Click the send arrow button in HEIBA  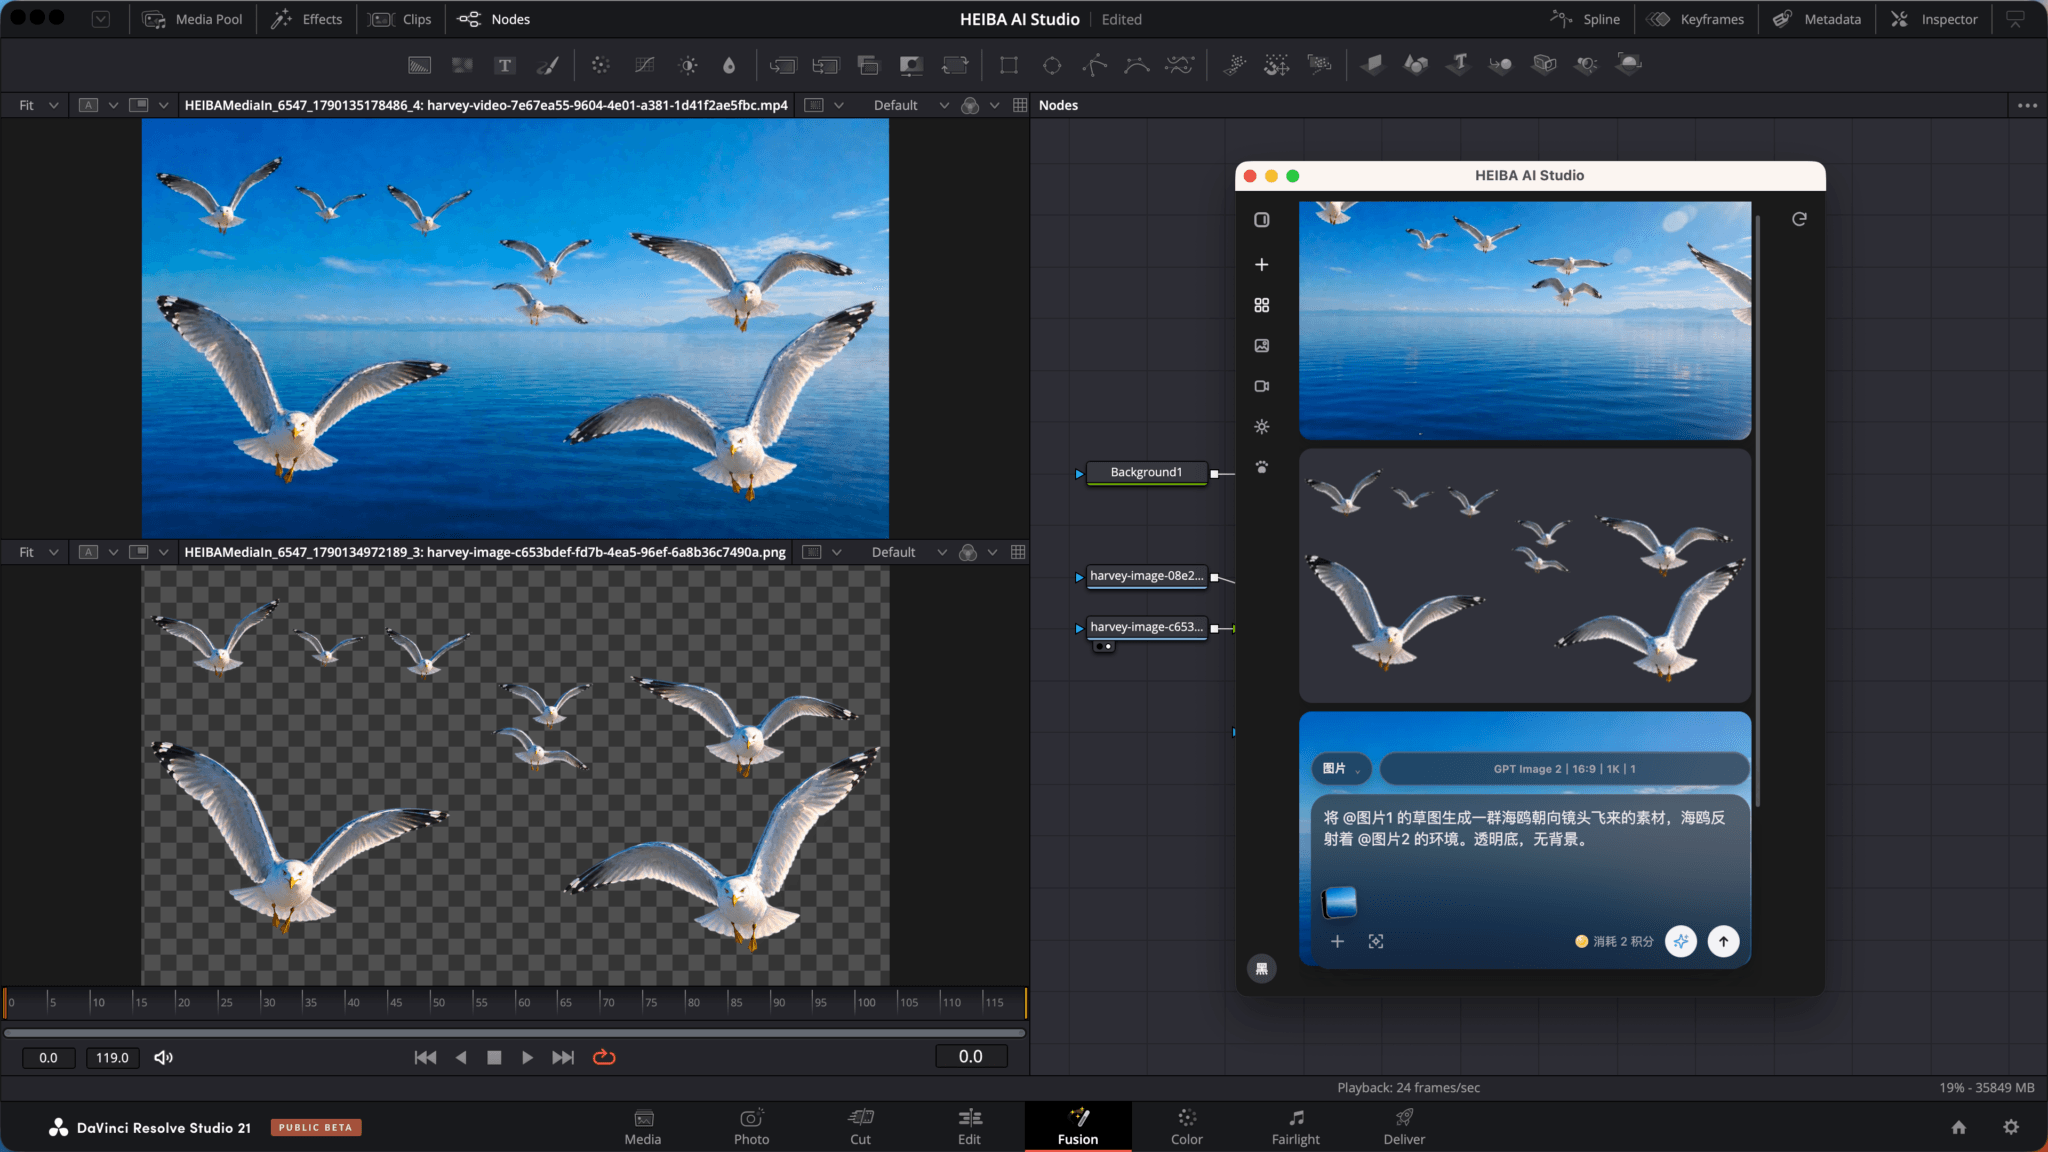coord(1723,941)
